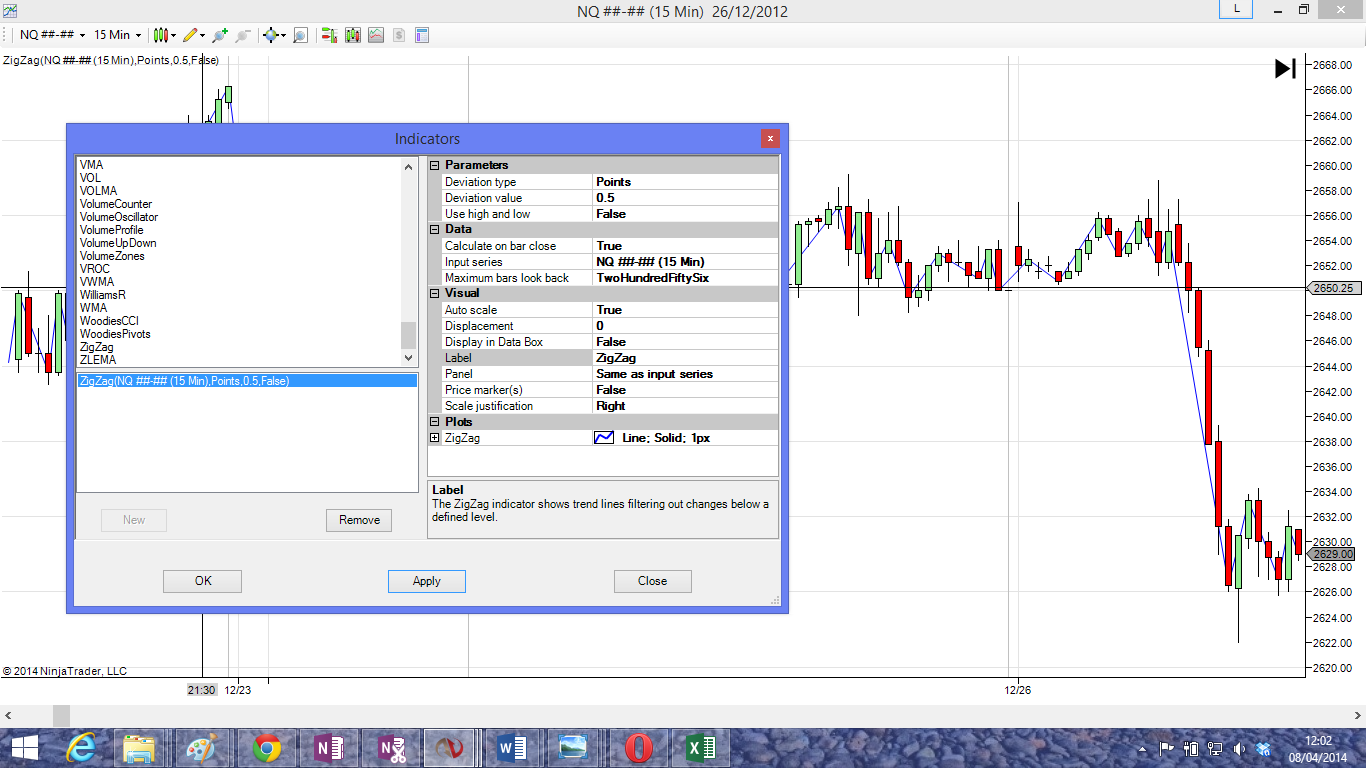Open the strategies dollar icon

[399, 35]
